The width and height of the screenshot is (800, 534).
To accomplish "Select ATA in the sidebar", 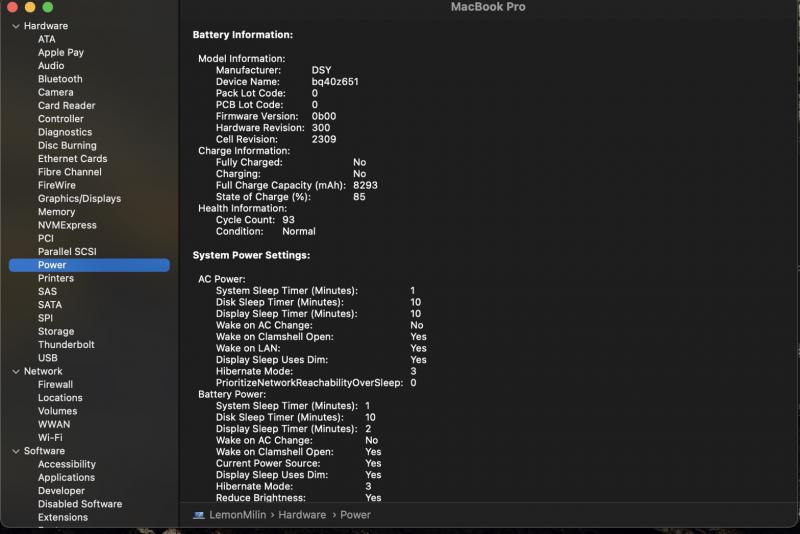I will [x=46, y=39].
